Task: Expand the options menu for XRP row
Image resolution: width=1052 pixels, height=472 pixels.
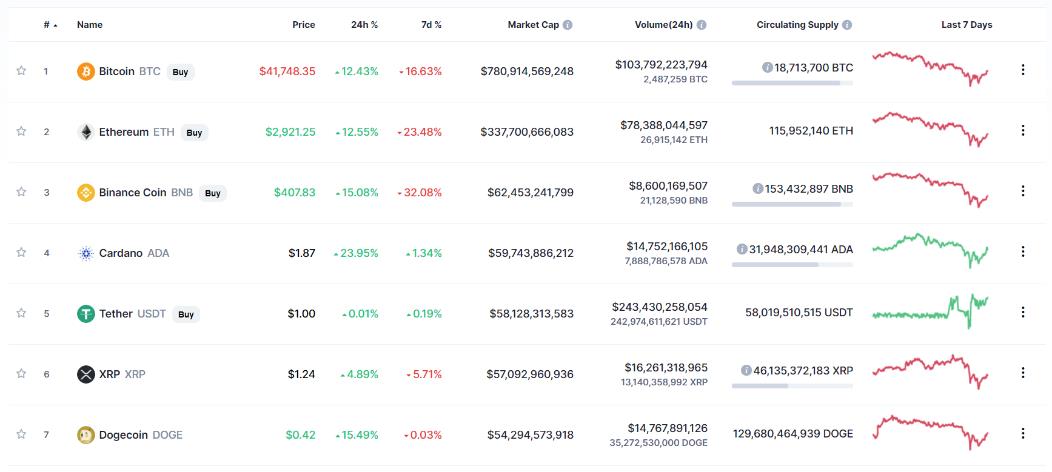Action: tap(1022, 373)
